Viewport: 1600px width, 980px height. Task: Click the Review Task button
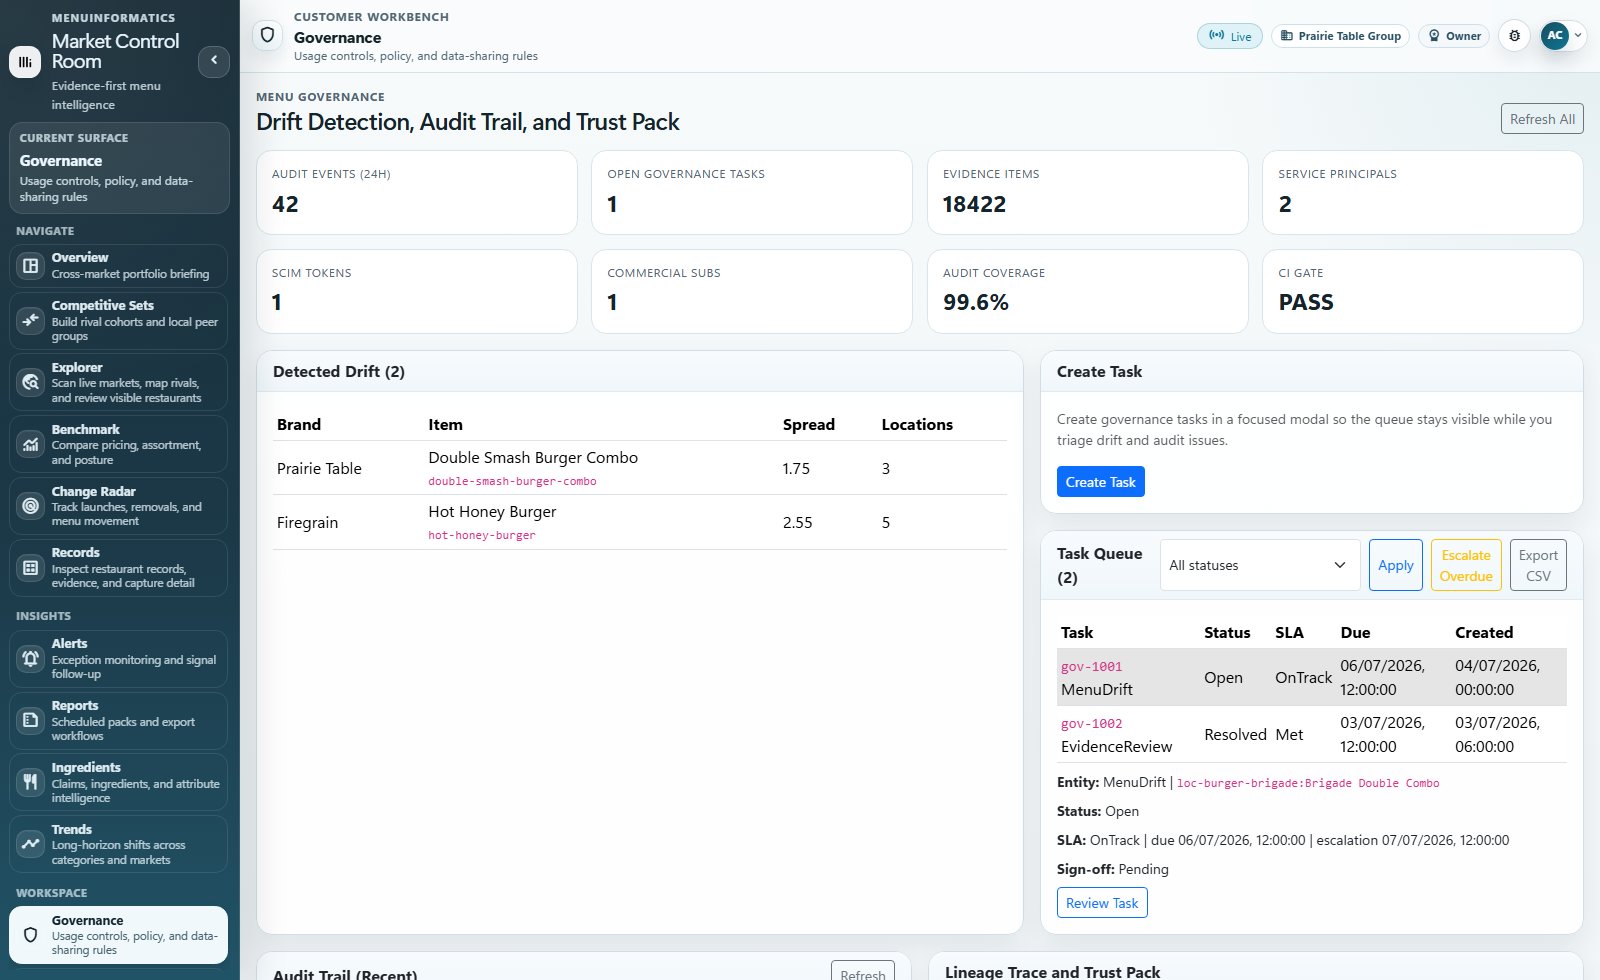(x=1102, y=903)
